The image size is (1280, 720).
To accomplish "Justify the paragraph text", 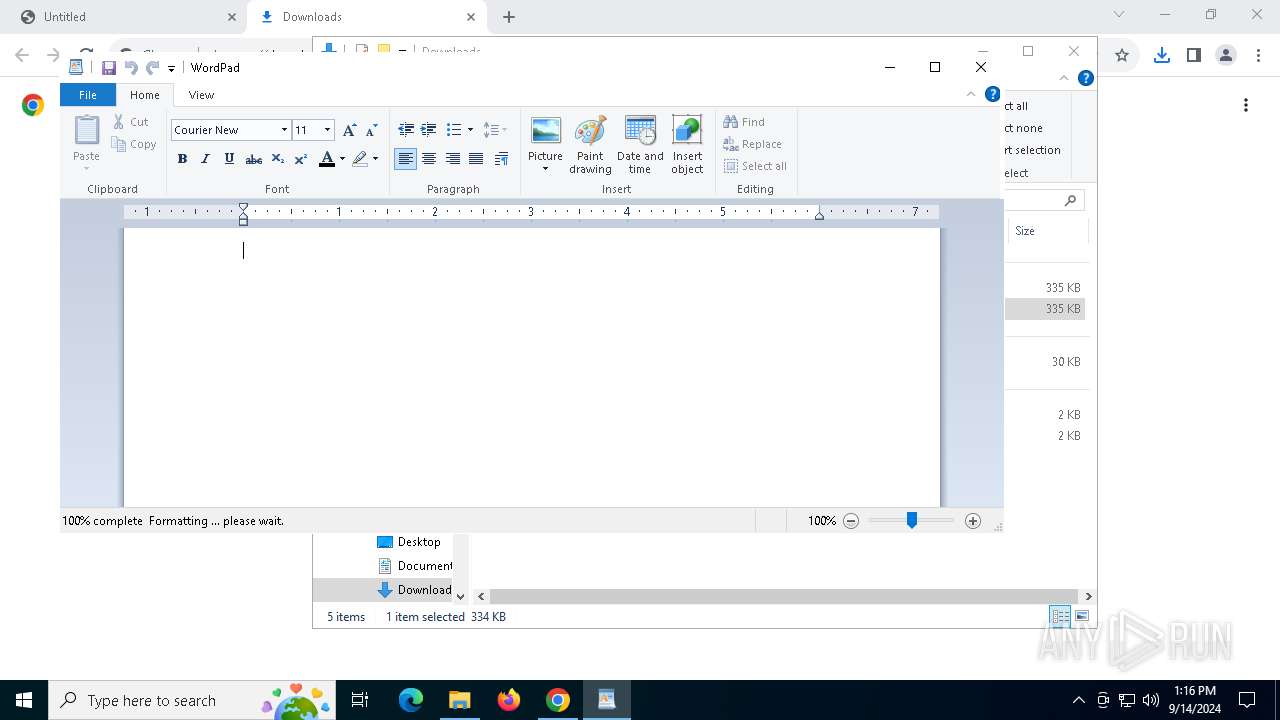I will point(476,159).
